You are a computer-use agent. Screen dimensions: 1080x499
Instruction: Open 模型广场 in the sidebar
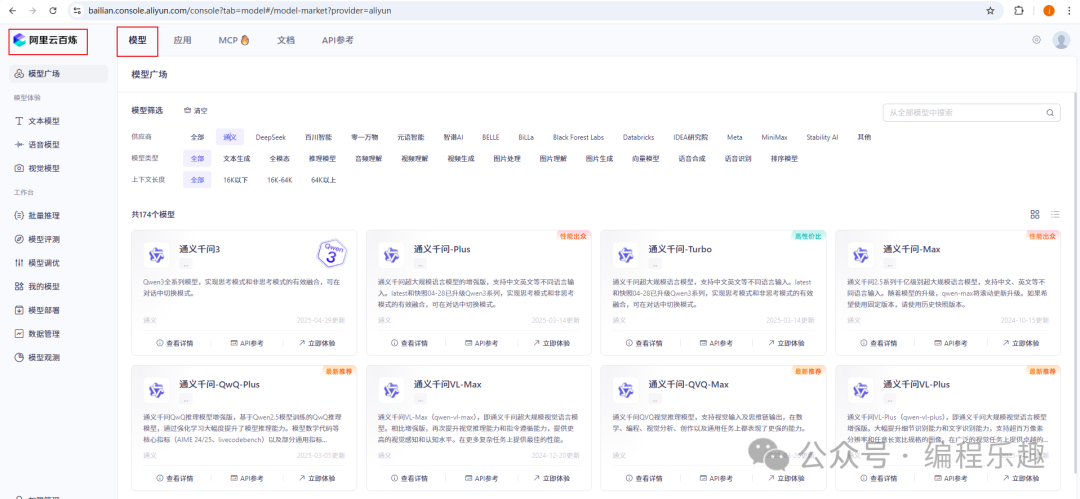[x=59, y=74]
